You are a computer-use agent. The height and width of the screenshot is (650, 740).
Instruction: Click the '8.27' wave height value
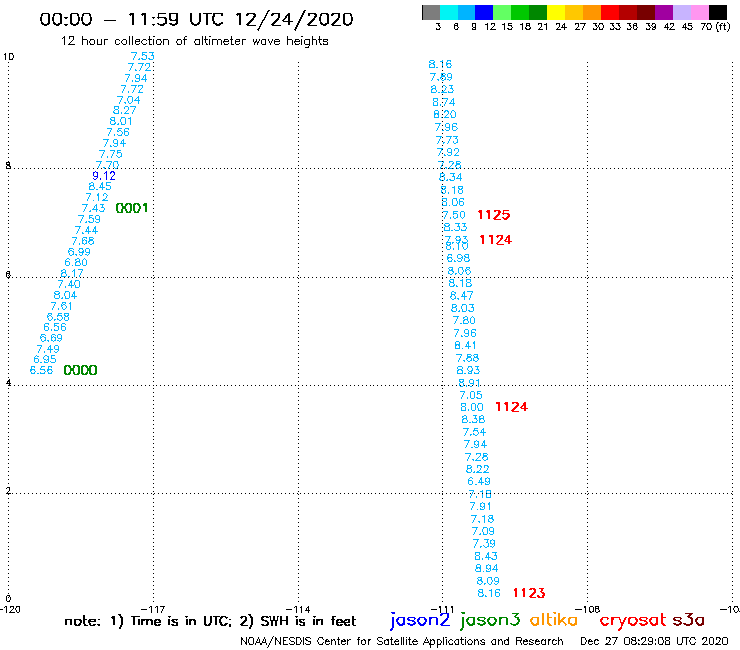pyautogui.click(x=125, y=110)
